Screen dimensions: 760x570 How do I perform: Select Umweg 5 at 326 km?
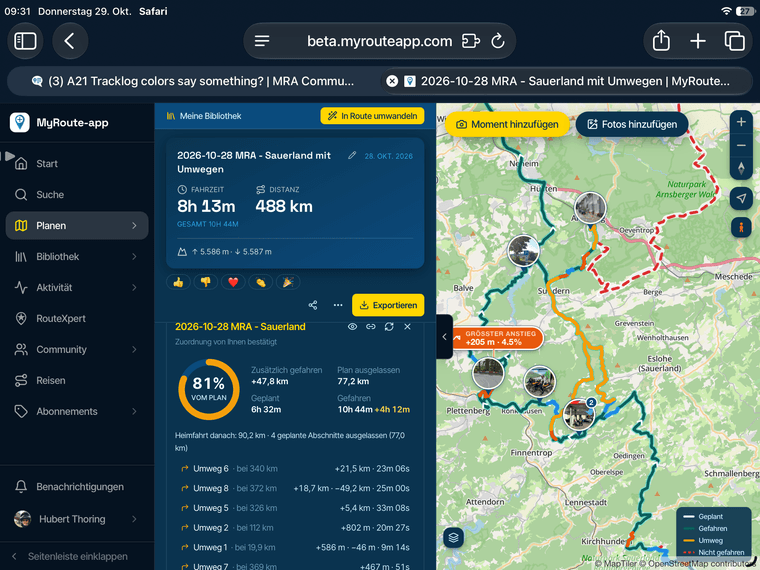click(x=295, y=508)
